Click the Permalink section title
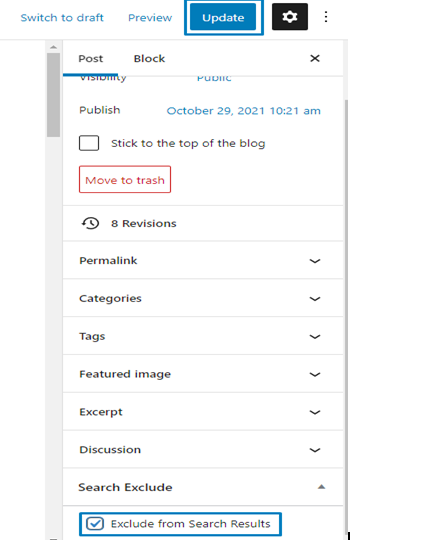 point(108,261)
